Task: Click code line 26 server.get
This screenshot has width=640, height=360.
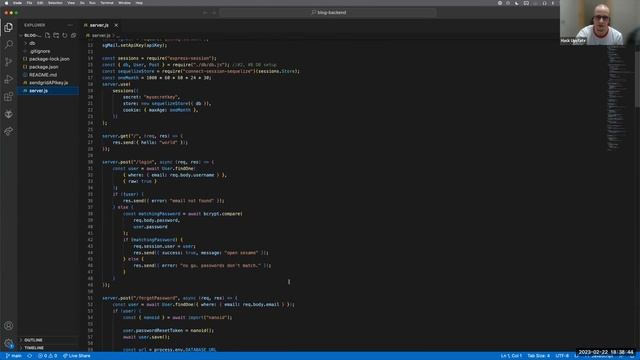Action: [142, 136]
